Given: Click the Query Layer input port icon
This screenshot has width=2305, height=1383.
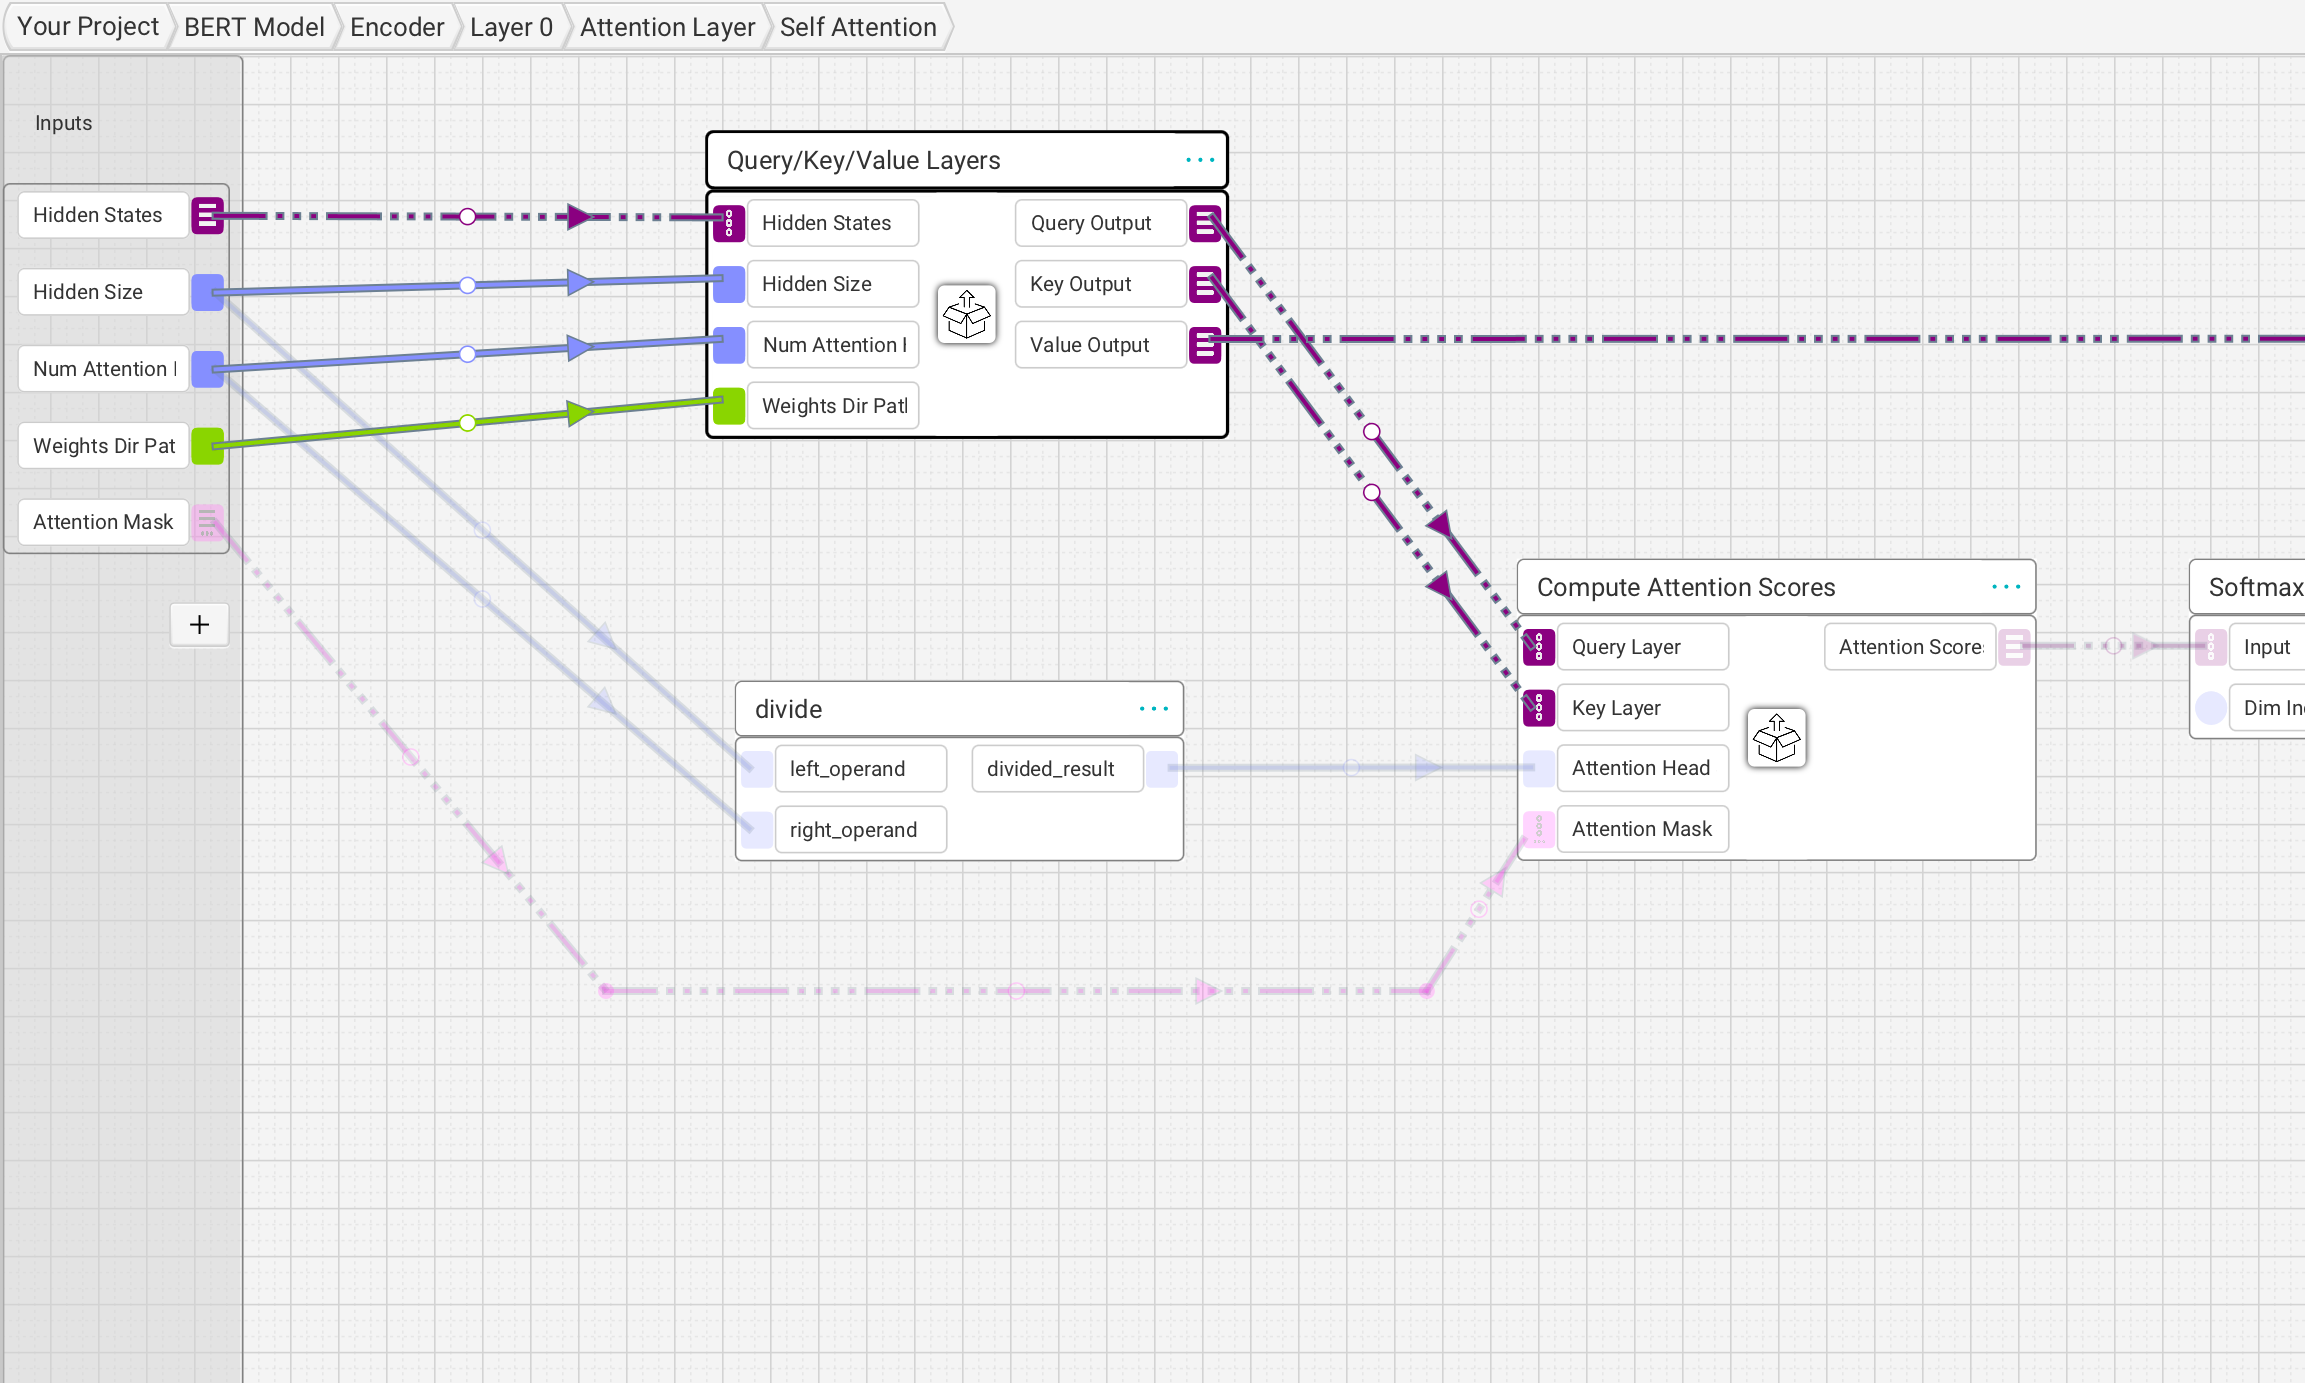Looking at the screenshot, I should [1538, 647].
